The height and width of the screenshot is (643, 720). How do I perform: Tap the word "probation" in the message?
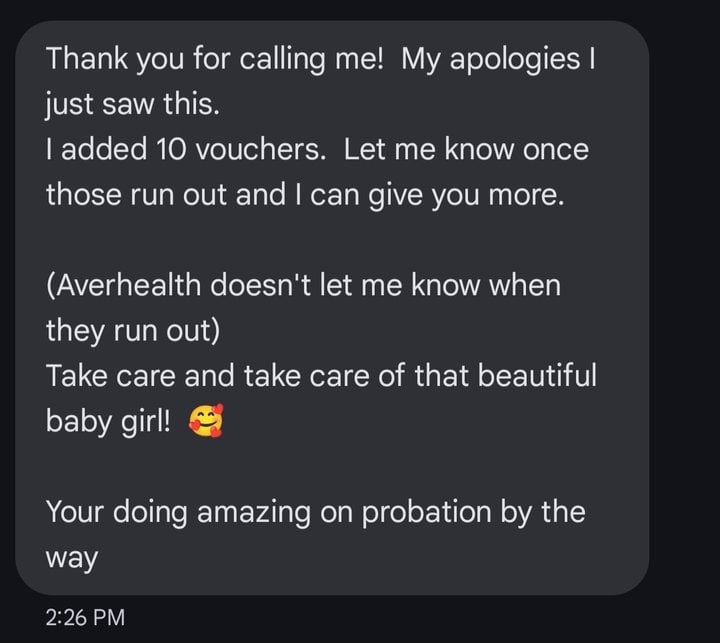tap(427, 513)
